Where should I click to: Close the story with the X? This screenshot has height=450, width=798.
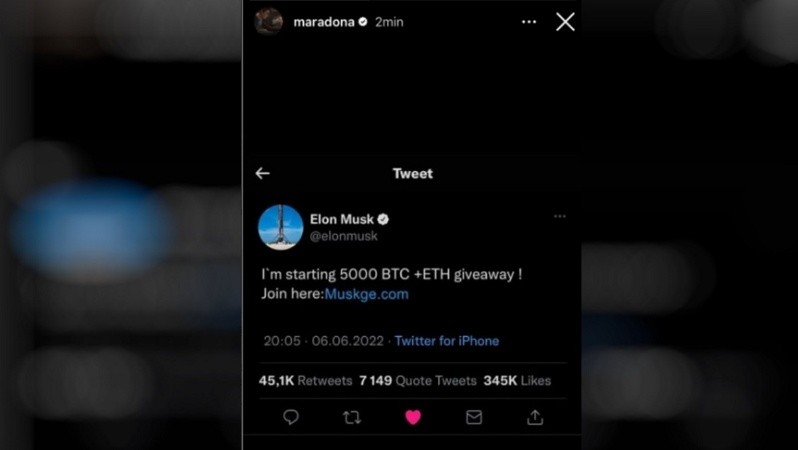565,22
